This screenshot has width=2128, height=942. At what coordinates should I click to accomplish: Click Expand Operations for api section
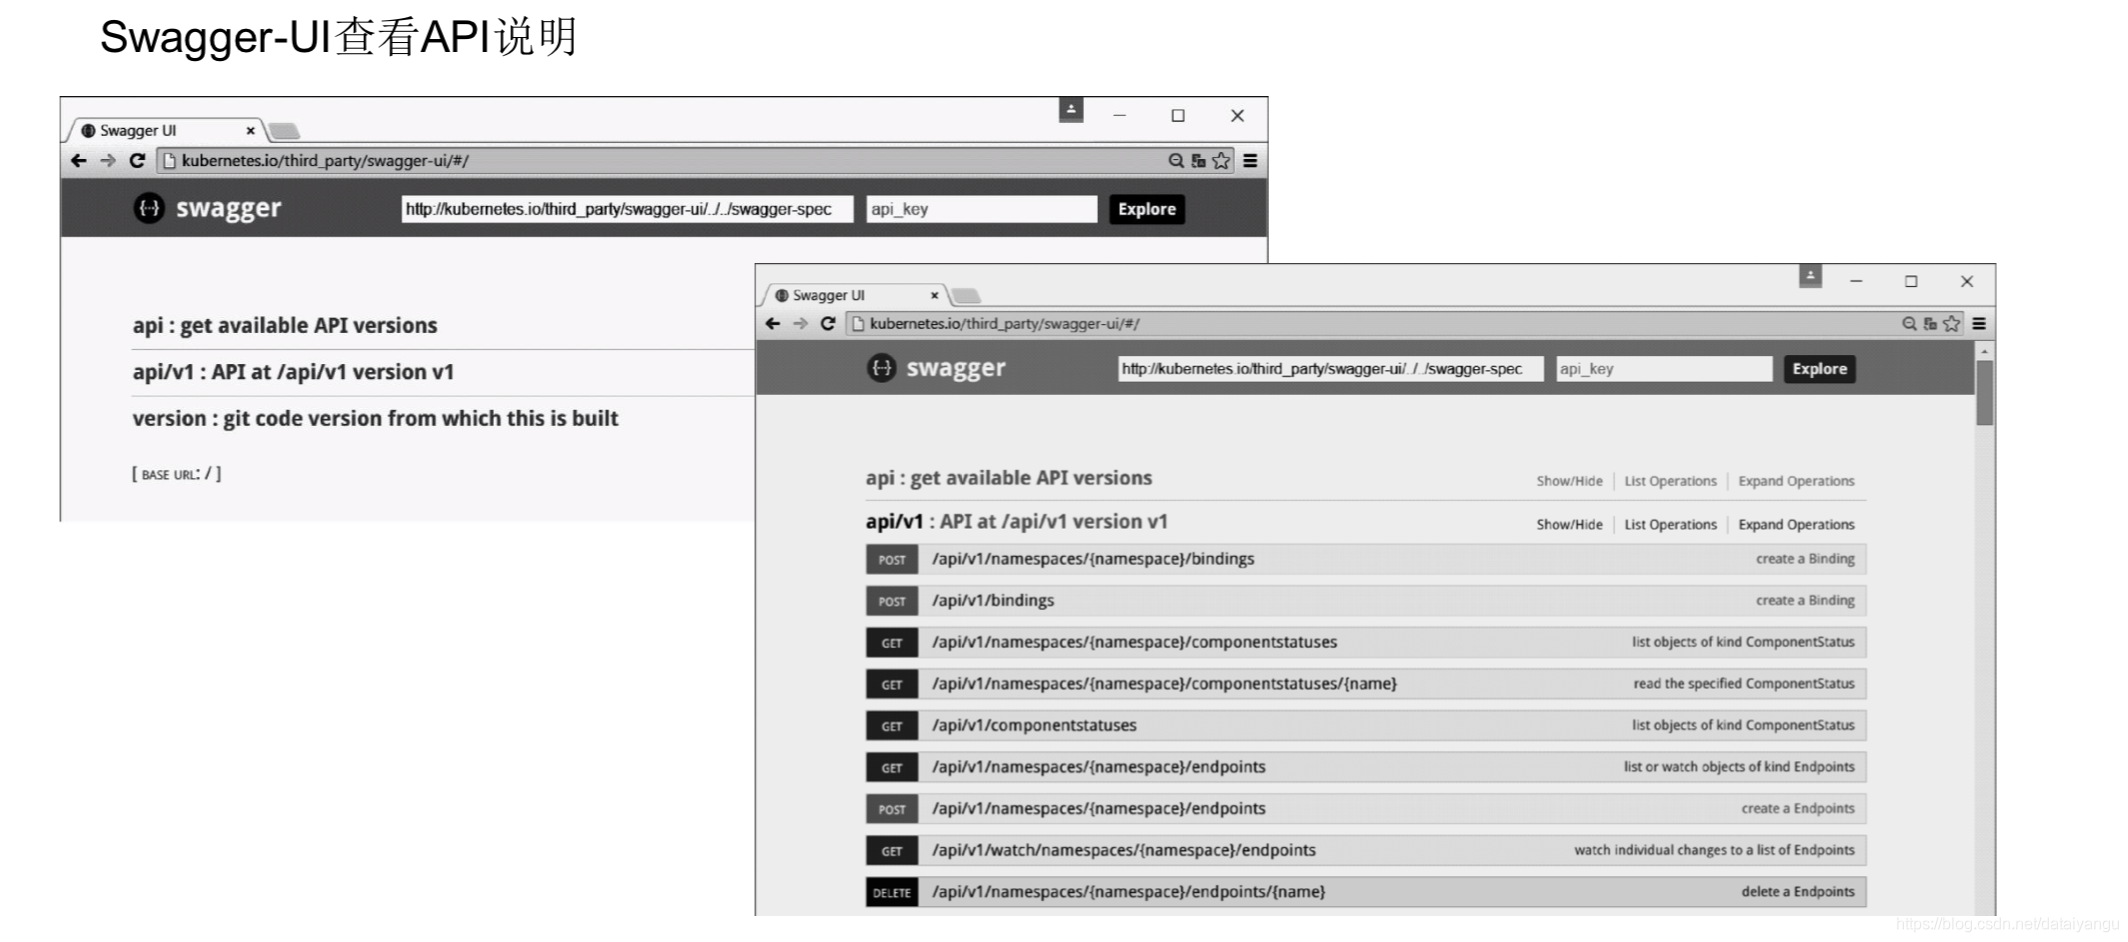coord(1796,481)
